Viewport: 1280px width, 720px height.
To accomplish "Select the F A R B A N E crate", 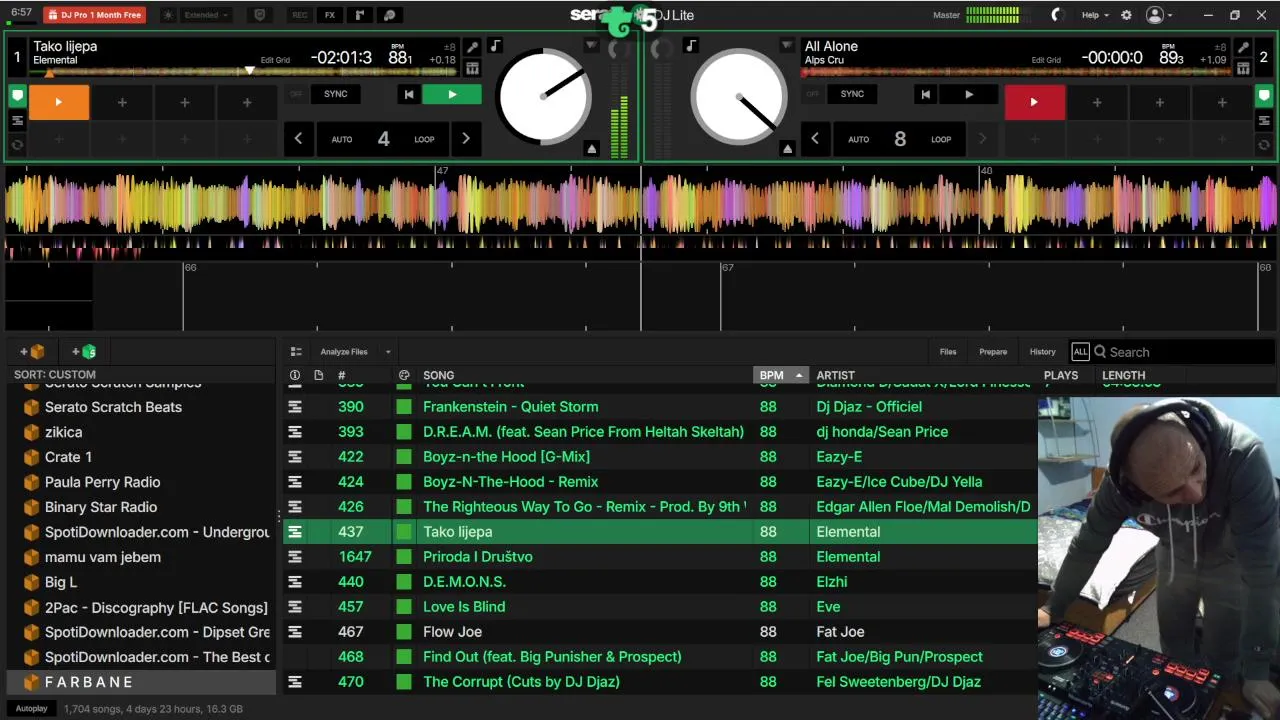I will 140,682.
